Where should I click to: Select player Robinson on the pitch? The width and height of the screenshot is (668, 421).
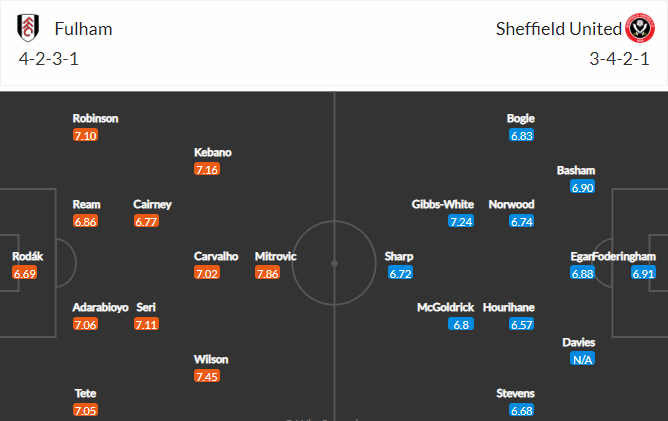coord(95,118)
